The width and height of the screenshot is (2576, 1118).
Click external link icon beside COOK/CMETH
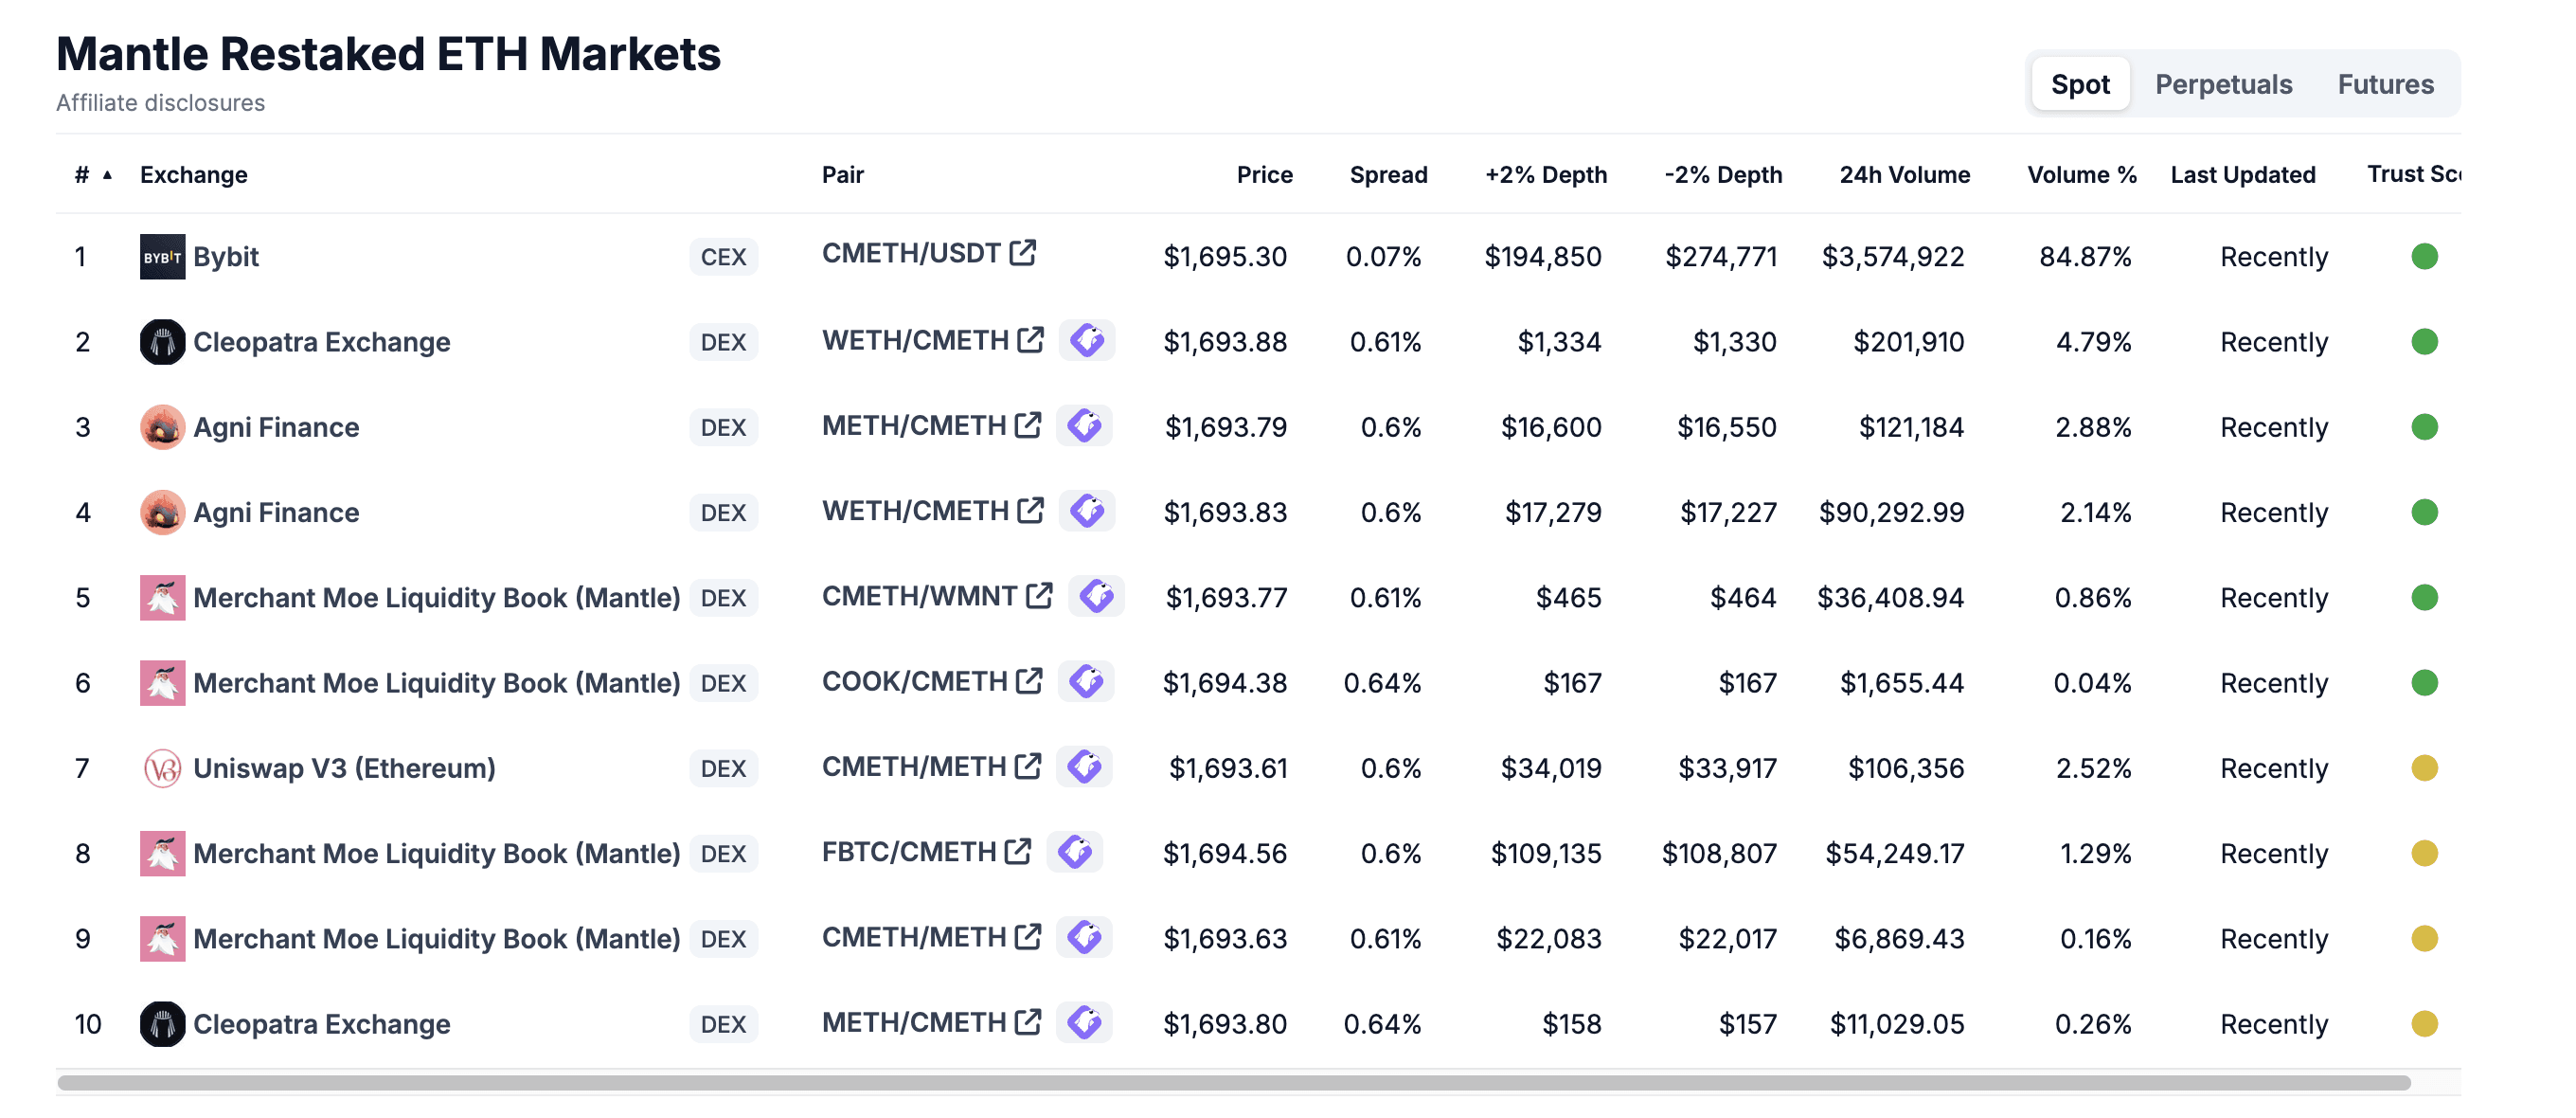[x=1029, y=681]
